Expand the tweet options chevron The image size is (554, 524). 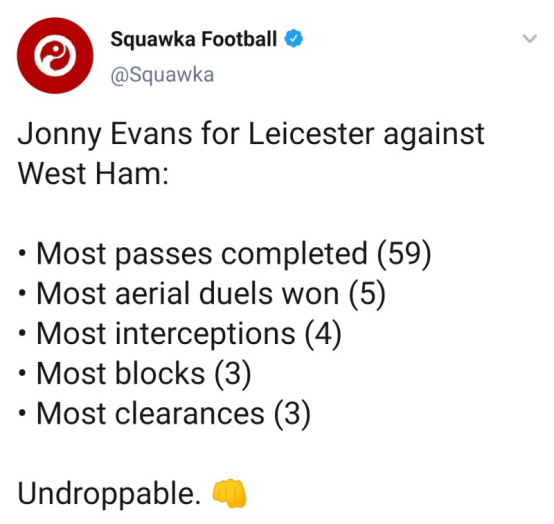[530, 38]
